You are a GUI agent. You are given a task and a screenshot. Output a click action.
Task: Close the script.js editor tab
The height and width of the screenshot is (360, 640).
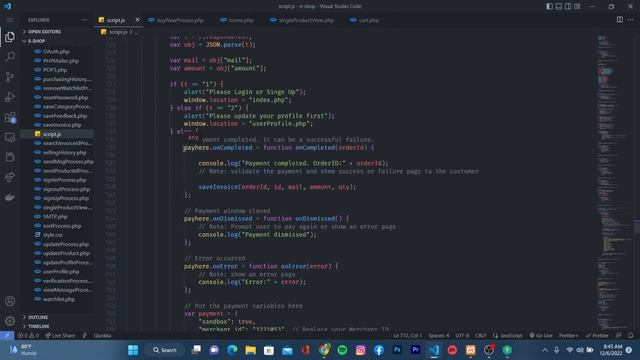pos(137,20)
